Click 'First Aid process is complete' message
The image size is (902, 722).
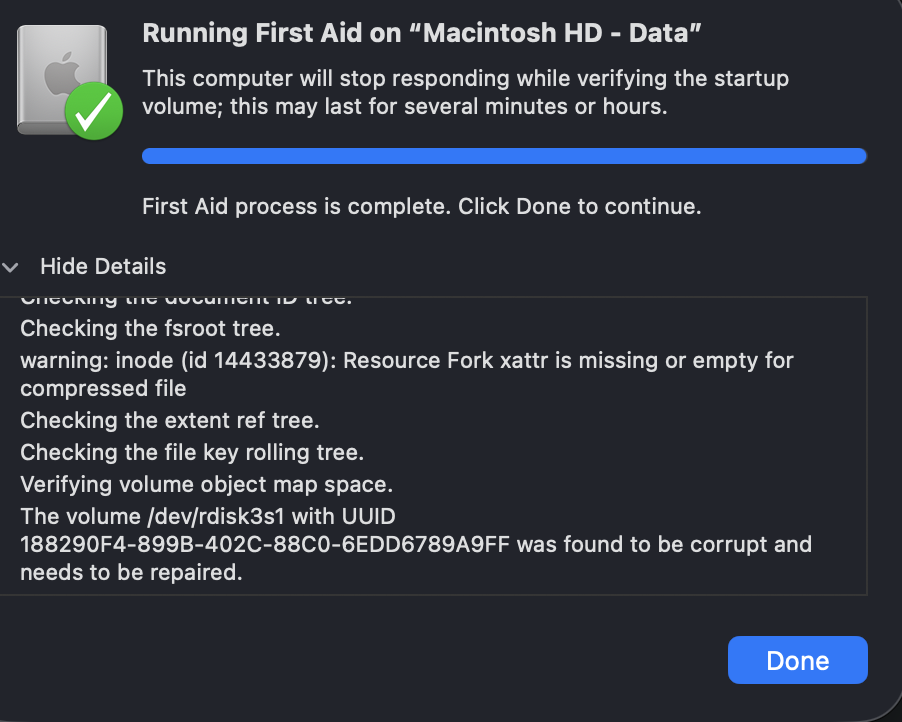click(x=421, y=207)
